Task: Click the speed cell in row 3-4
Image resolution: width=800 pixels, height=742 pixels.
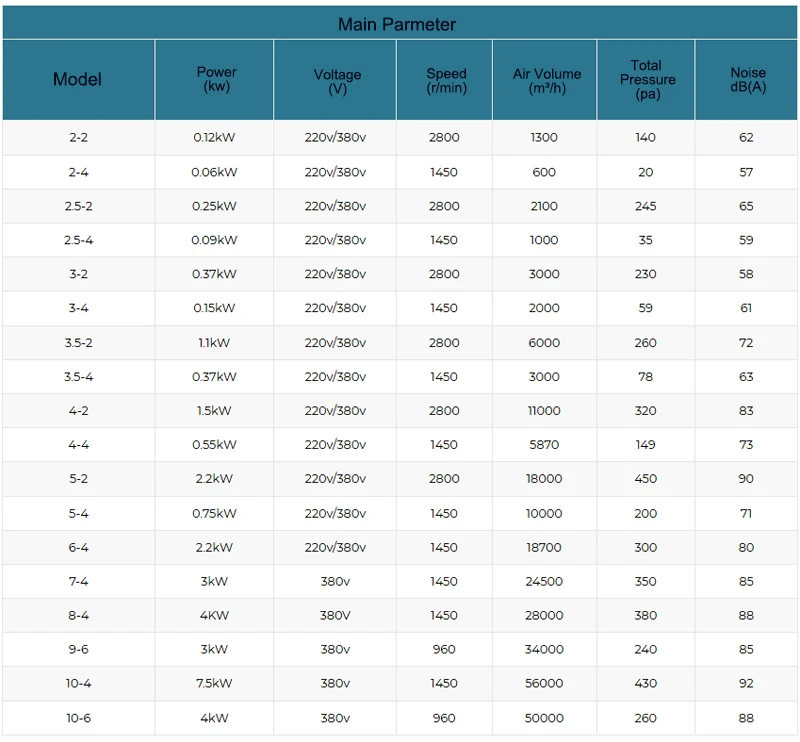Action: tap(444, 308)
